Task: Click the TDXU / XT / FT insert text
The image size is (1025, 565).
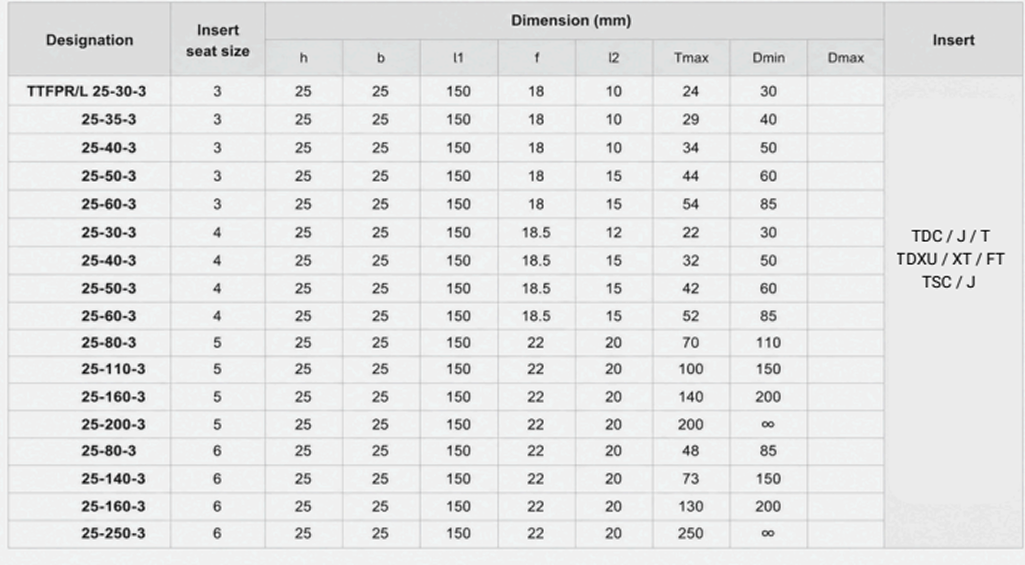Action: point(950,259)
